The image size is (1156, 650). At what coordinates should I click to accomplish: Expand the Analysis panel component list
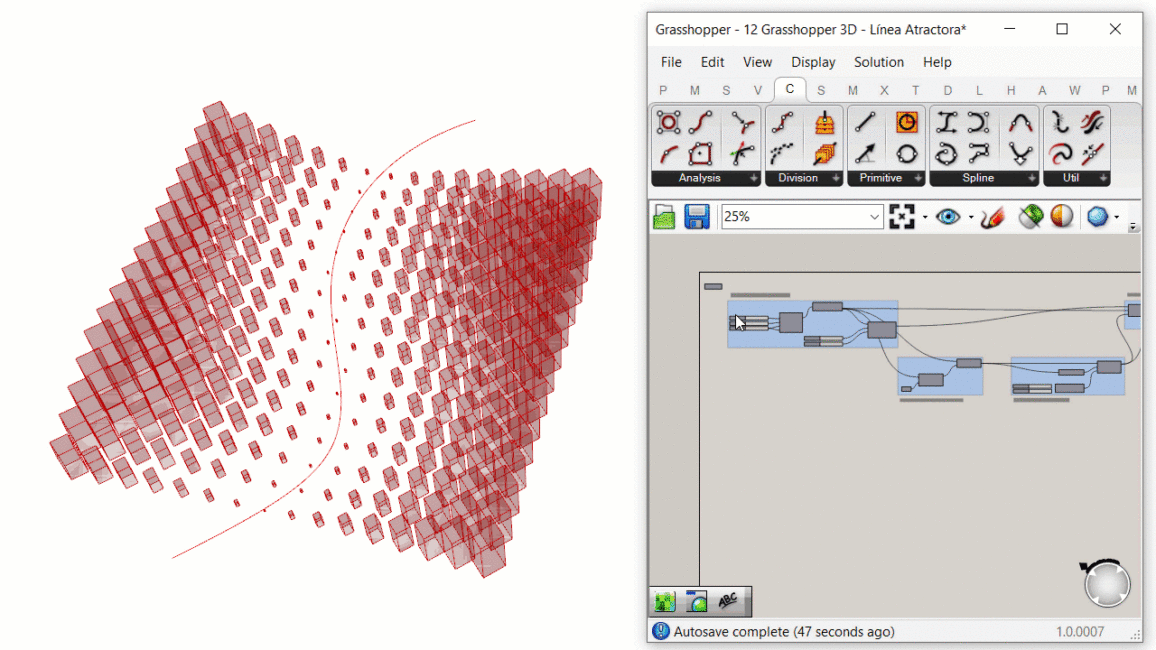tap(754, 178)
